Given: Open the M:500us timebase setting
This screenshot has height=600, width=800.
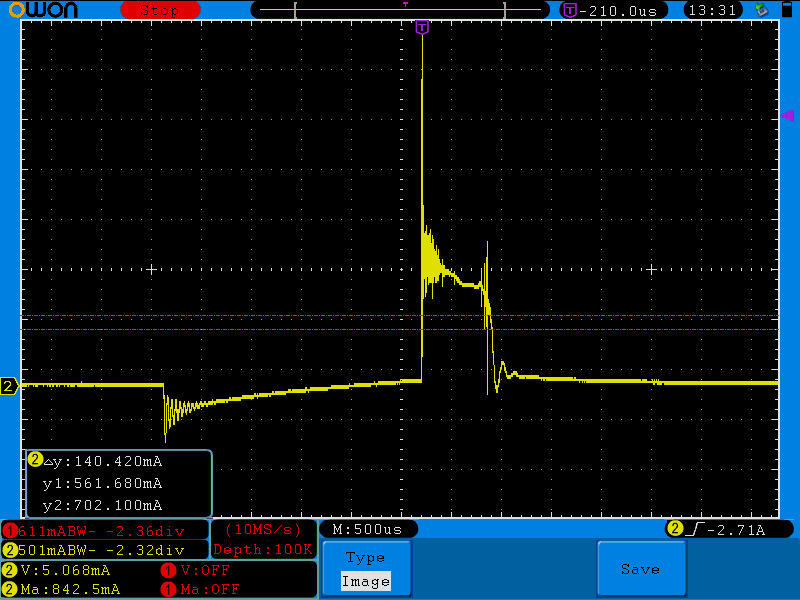Looking at the screenshot, I should pyautogui.click(x=368, y=529).
